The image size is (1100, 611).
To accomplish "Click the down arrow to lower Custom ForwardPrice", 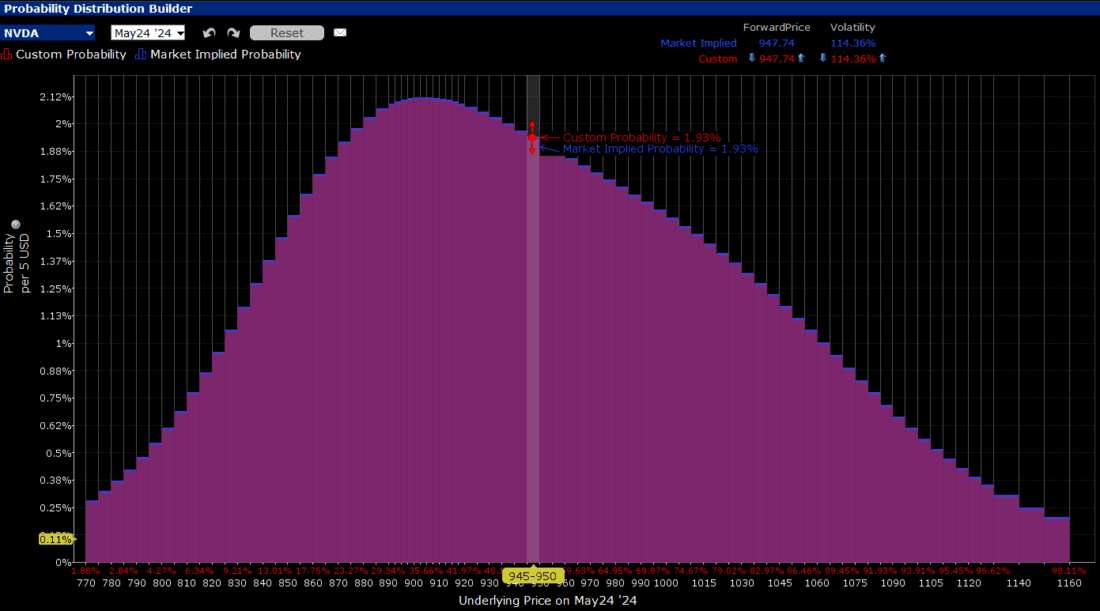I will click(x=751, y=59).
